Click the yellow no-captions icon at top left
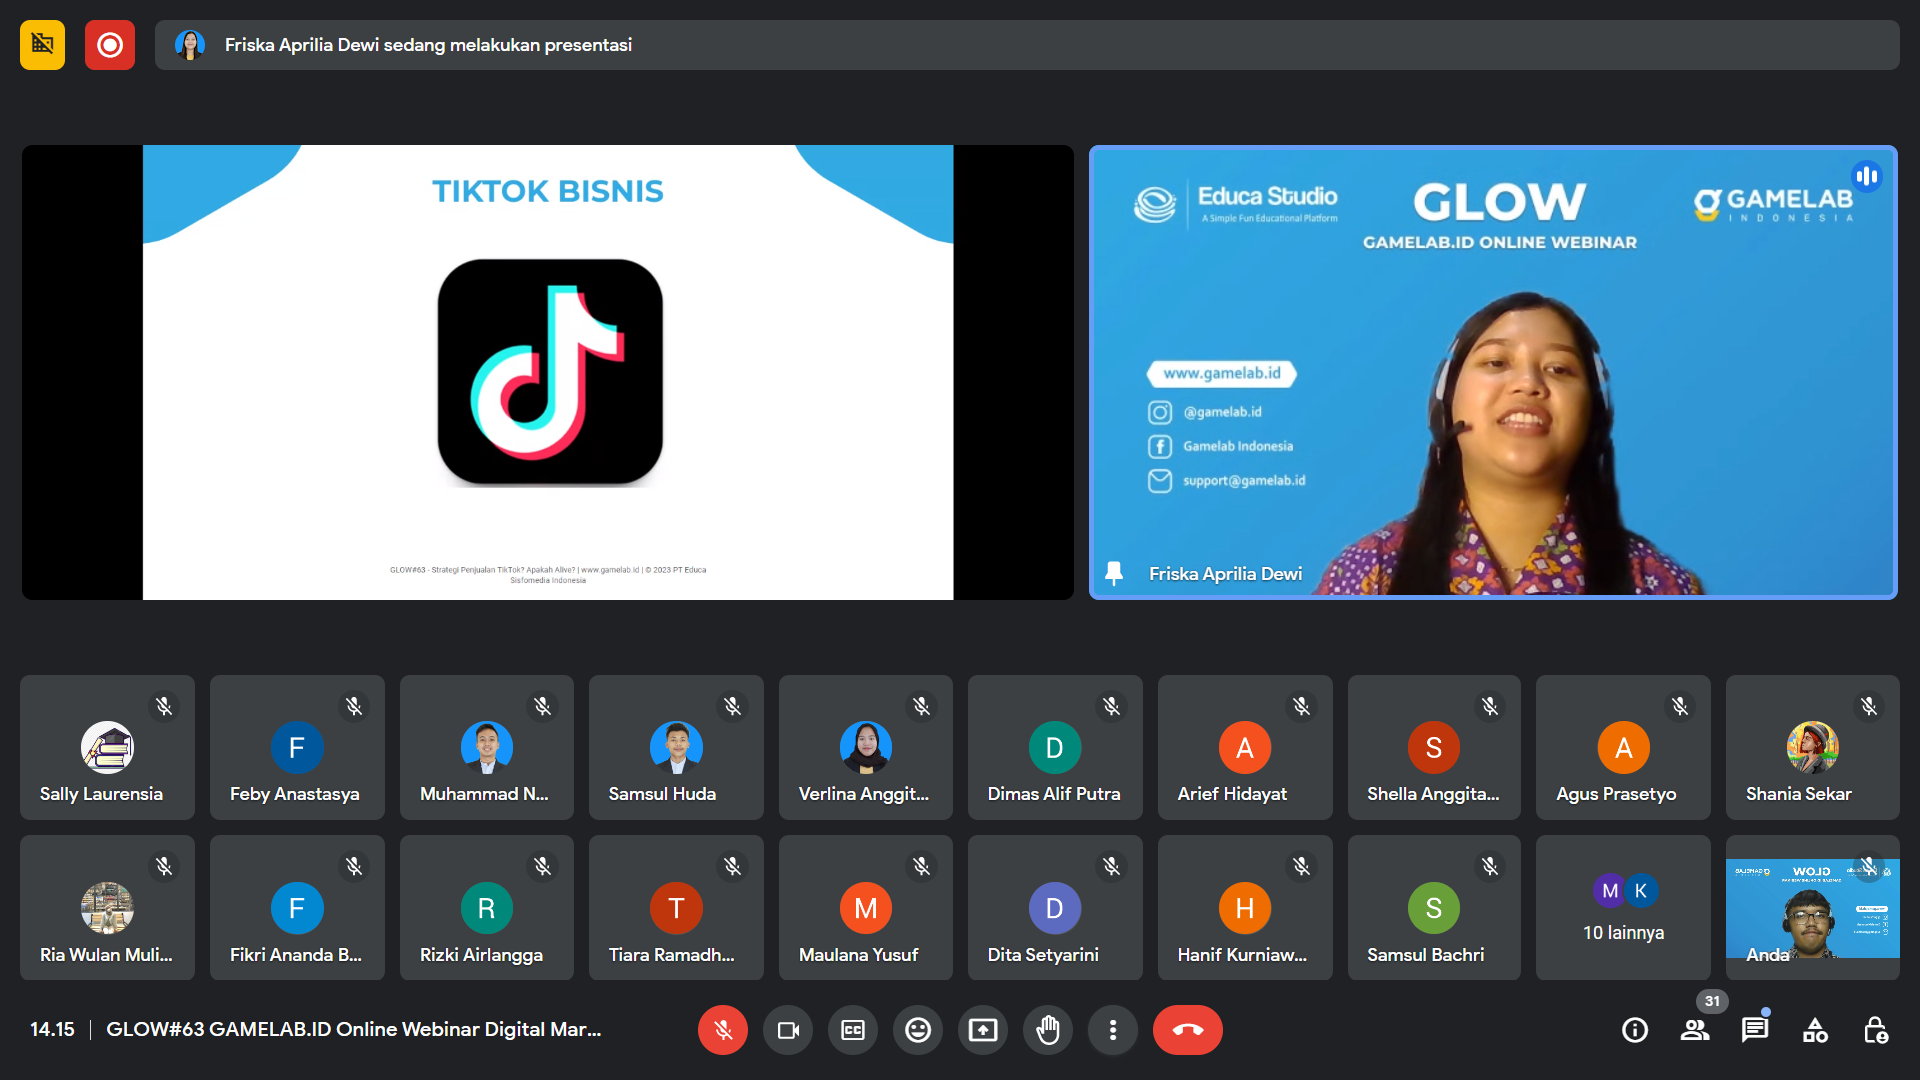1920x1080 pixels. (42, 45)
